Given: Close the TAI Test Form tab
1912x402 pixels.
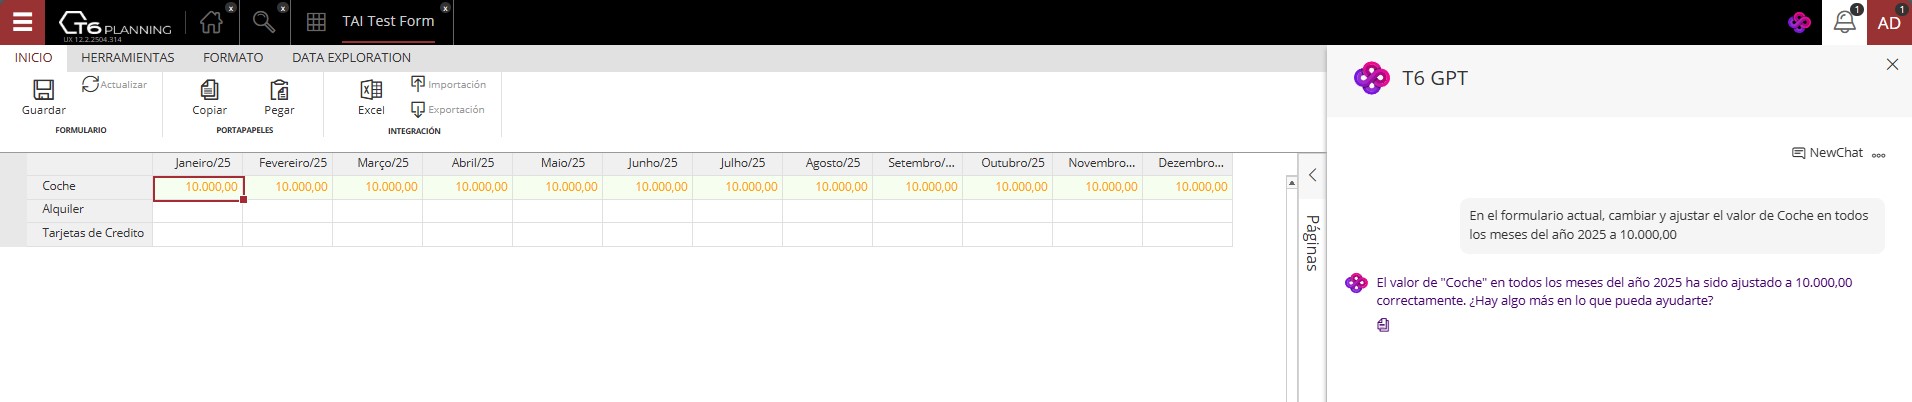Looking at the screenshot, I should (445, 8).
